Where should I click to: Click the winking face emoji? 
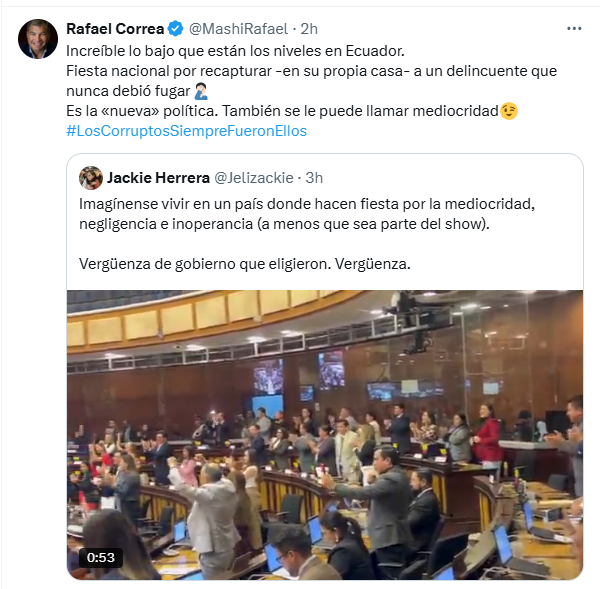click(x=509, y=111)
